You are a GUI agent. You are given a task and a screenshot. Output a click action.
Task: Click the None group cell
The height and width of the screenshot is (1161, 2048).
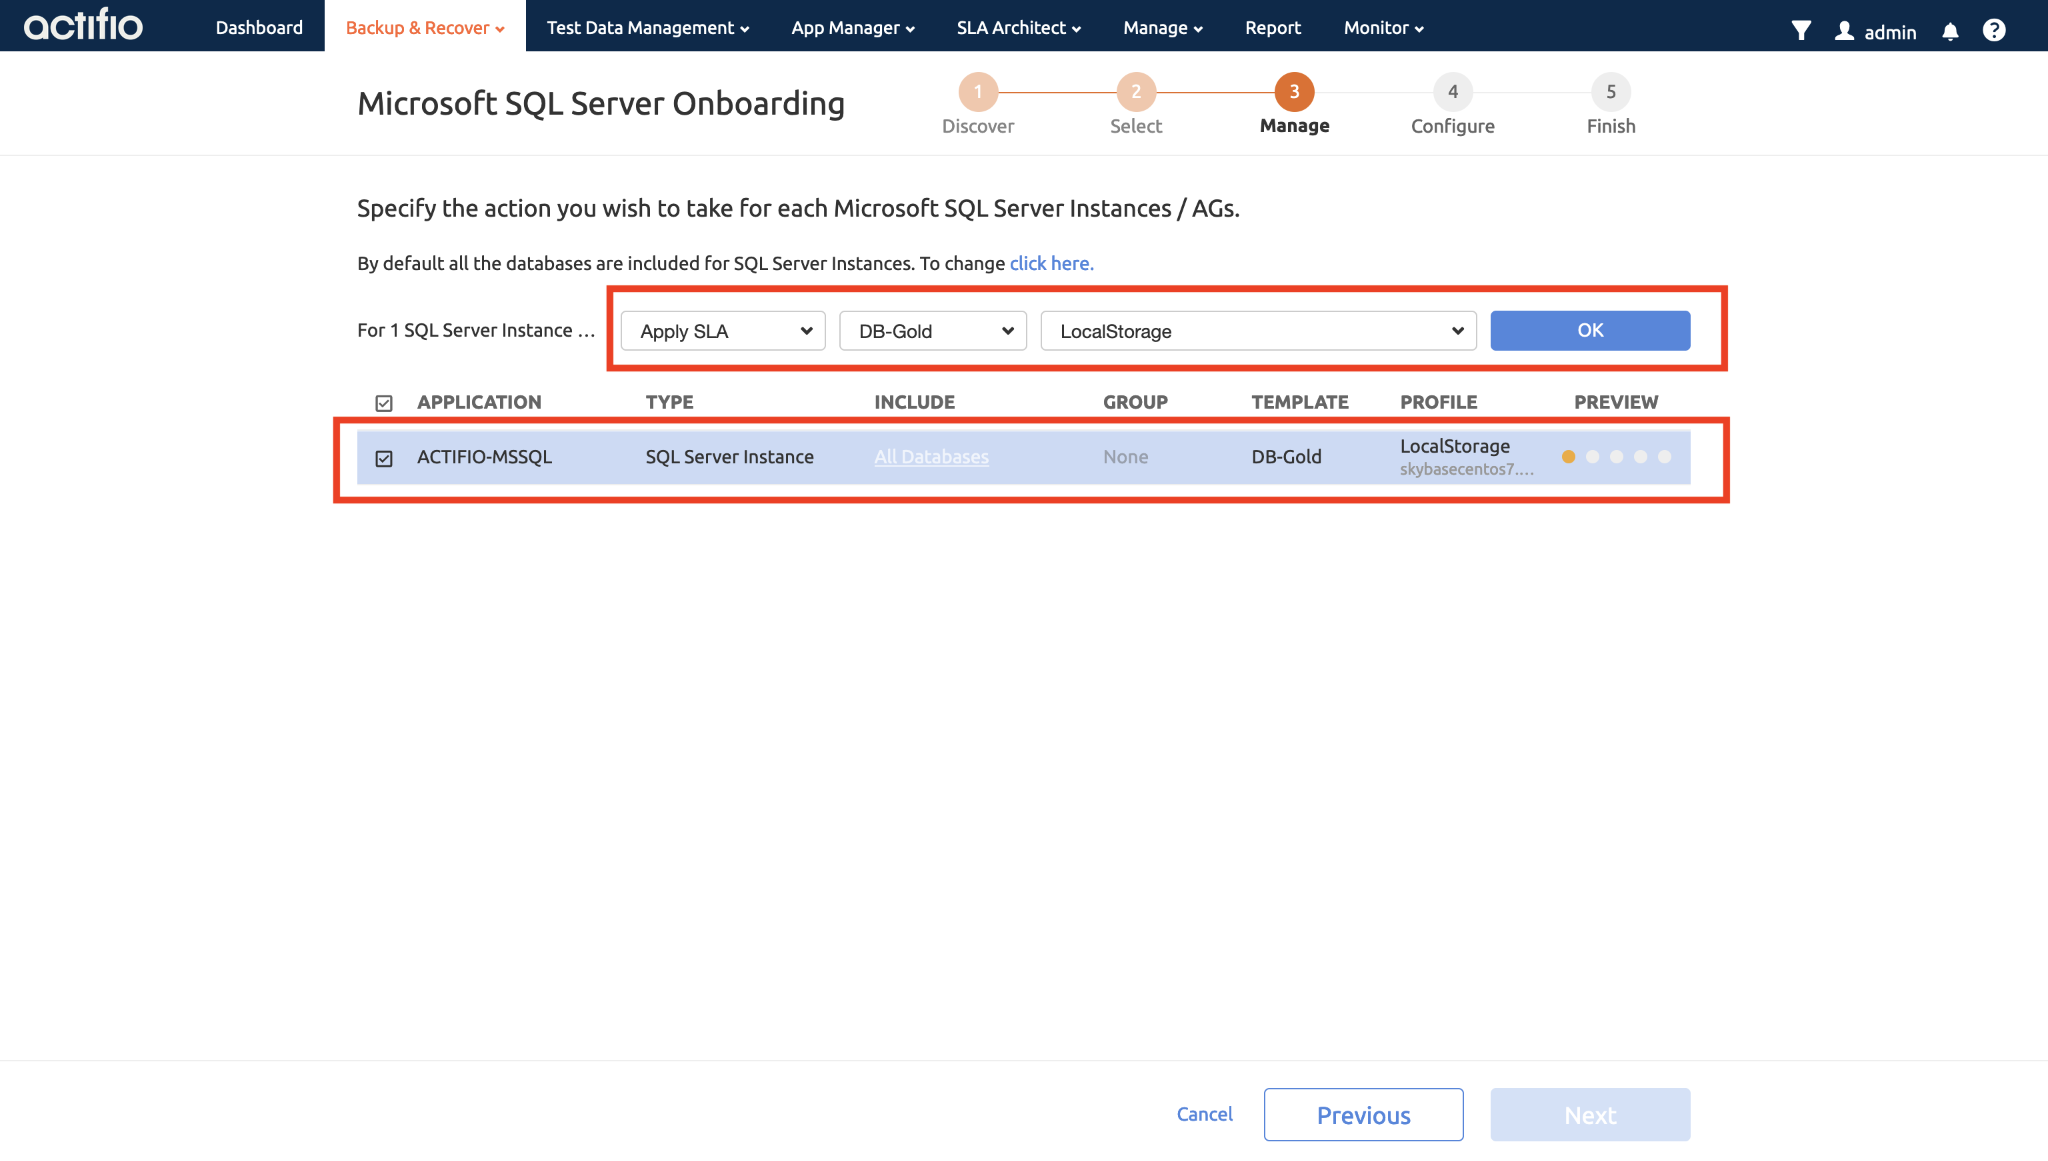1125,457
